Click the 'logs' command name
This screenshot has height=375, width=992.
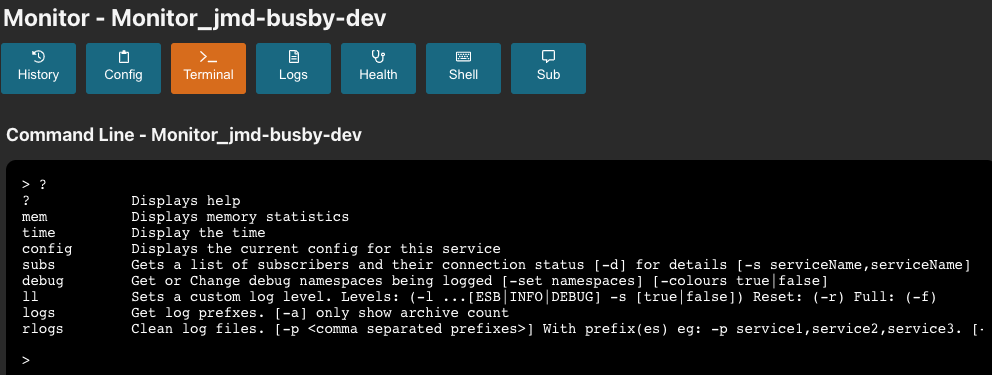click(x=39, y=313)
